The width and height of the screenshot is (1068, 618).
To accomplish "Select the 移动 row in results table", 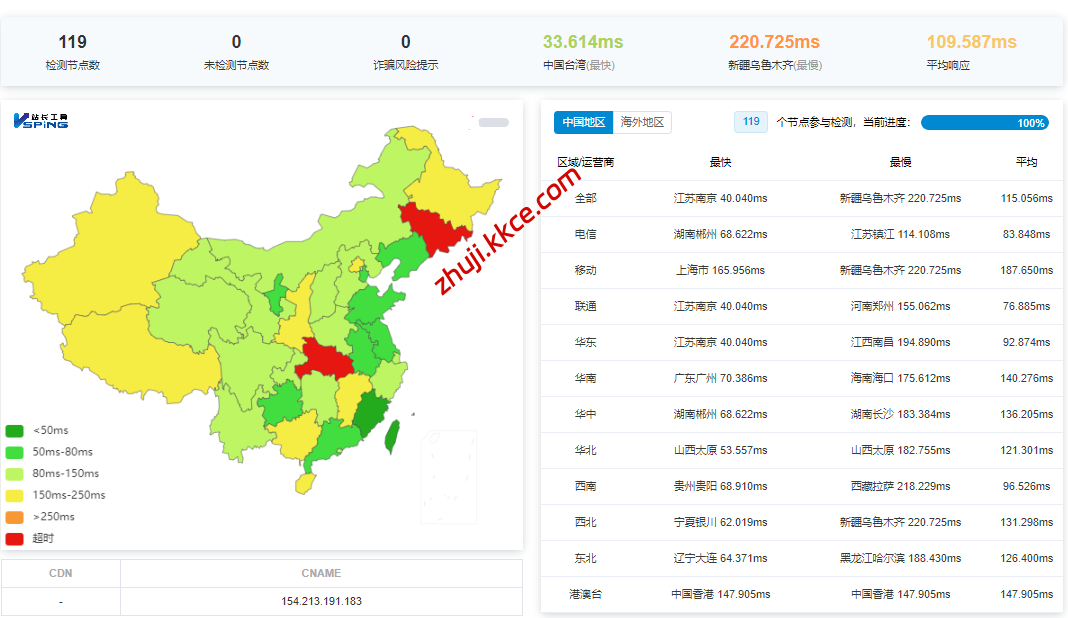I will pos(801,270).
